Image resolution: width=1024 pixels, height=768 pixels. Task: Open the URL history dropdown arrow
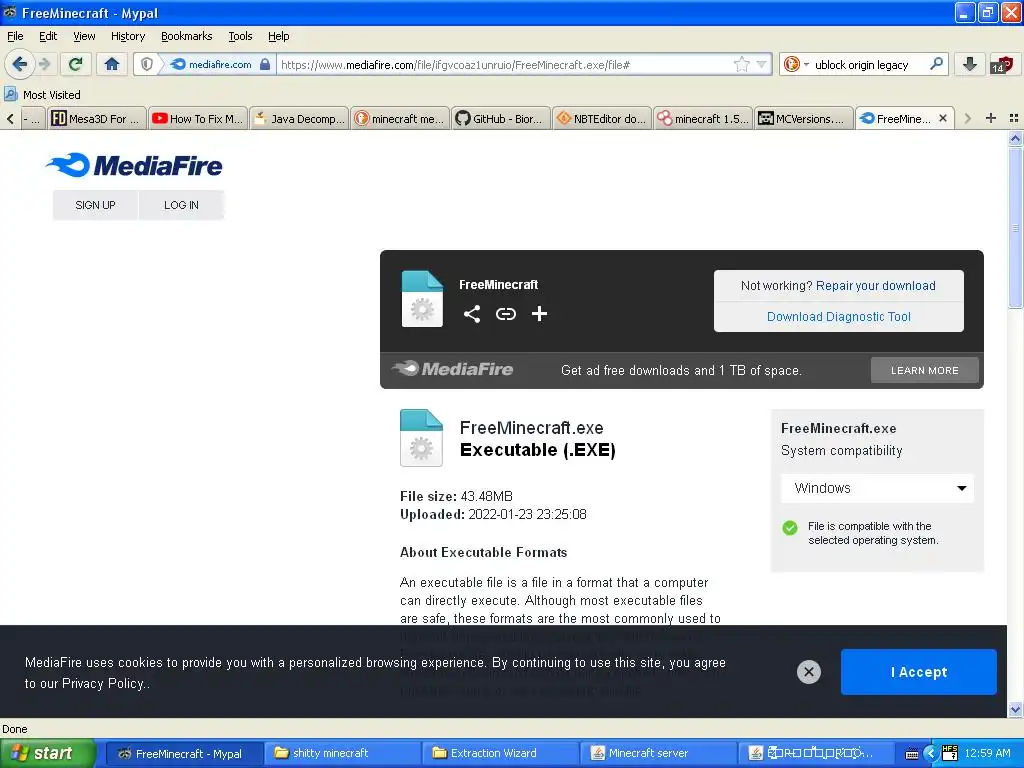(761, 64)
